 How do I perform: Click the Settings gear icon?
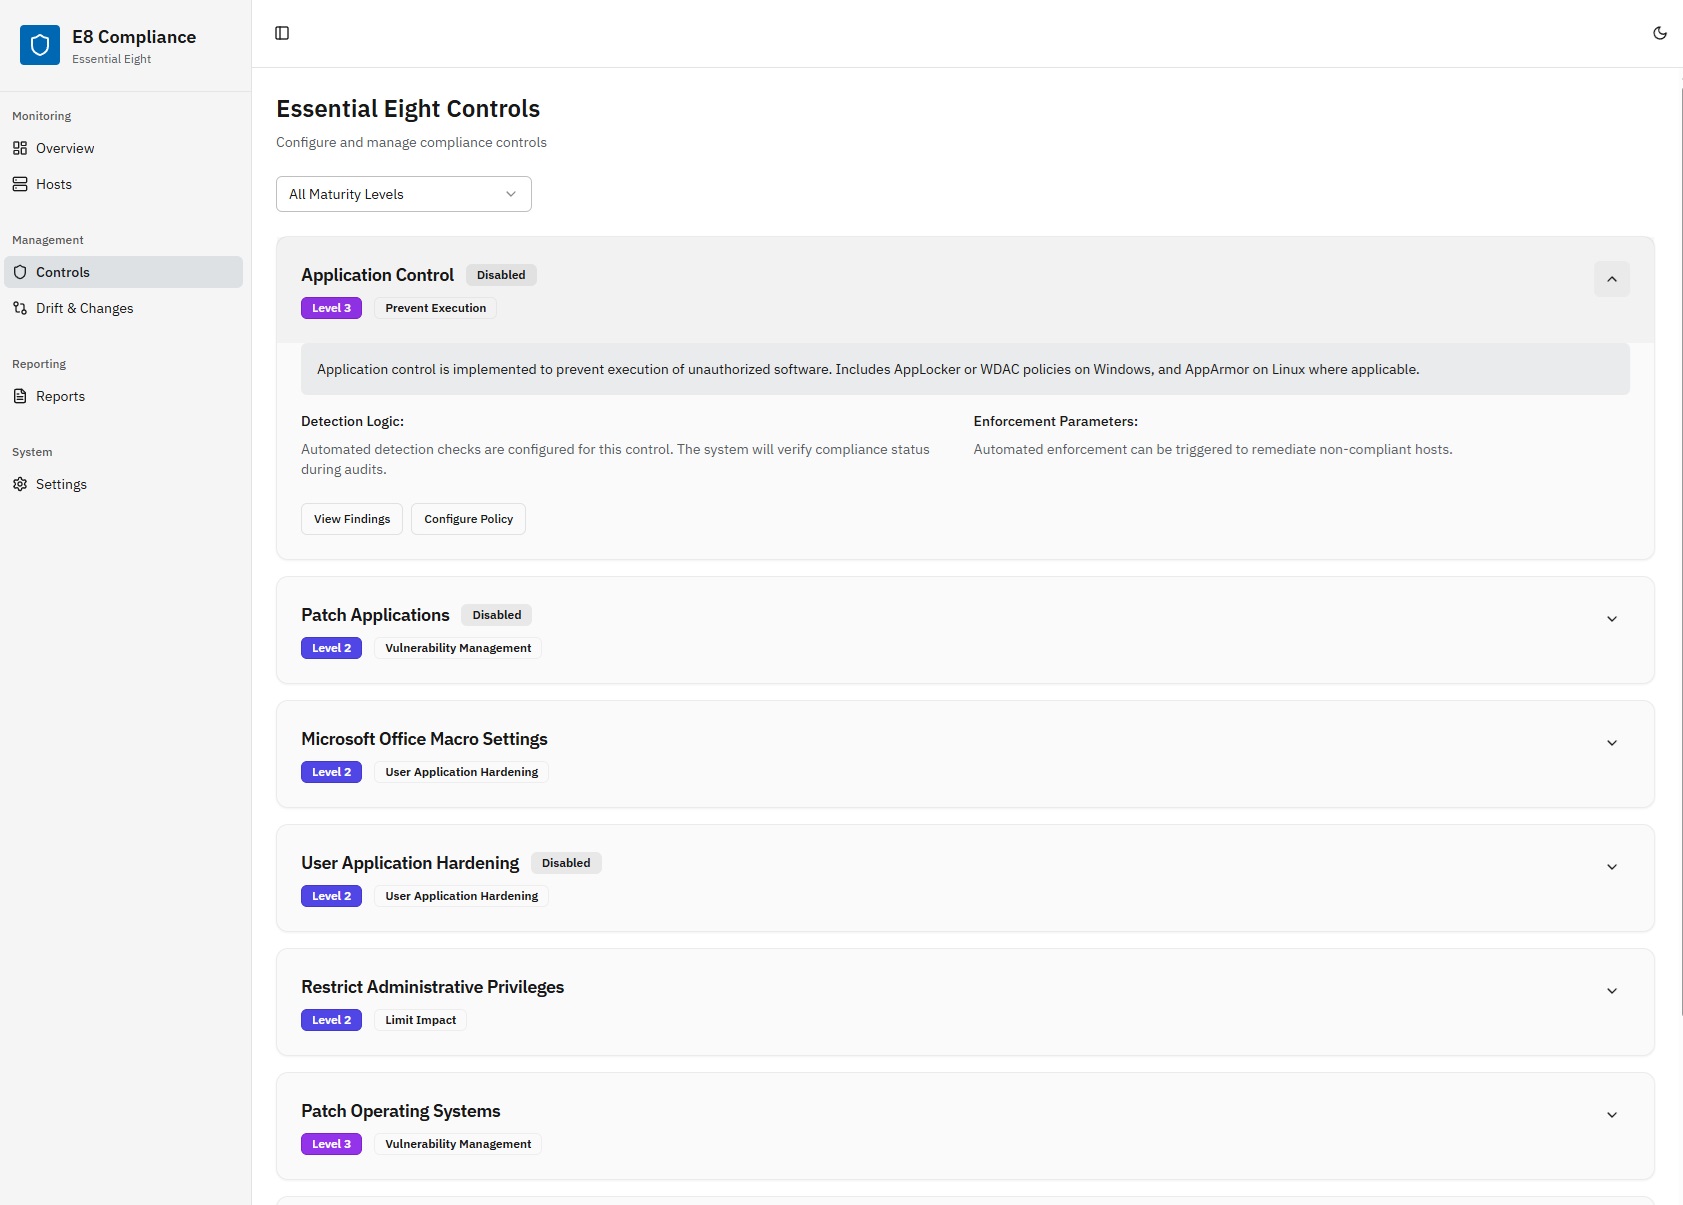point(20,484)
